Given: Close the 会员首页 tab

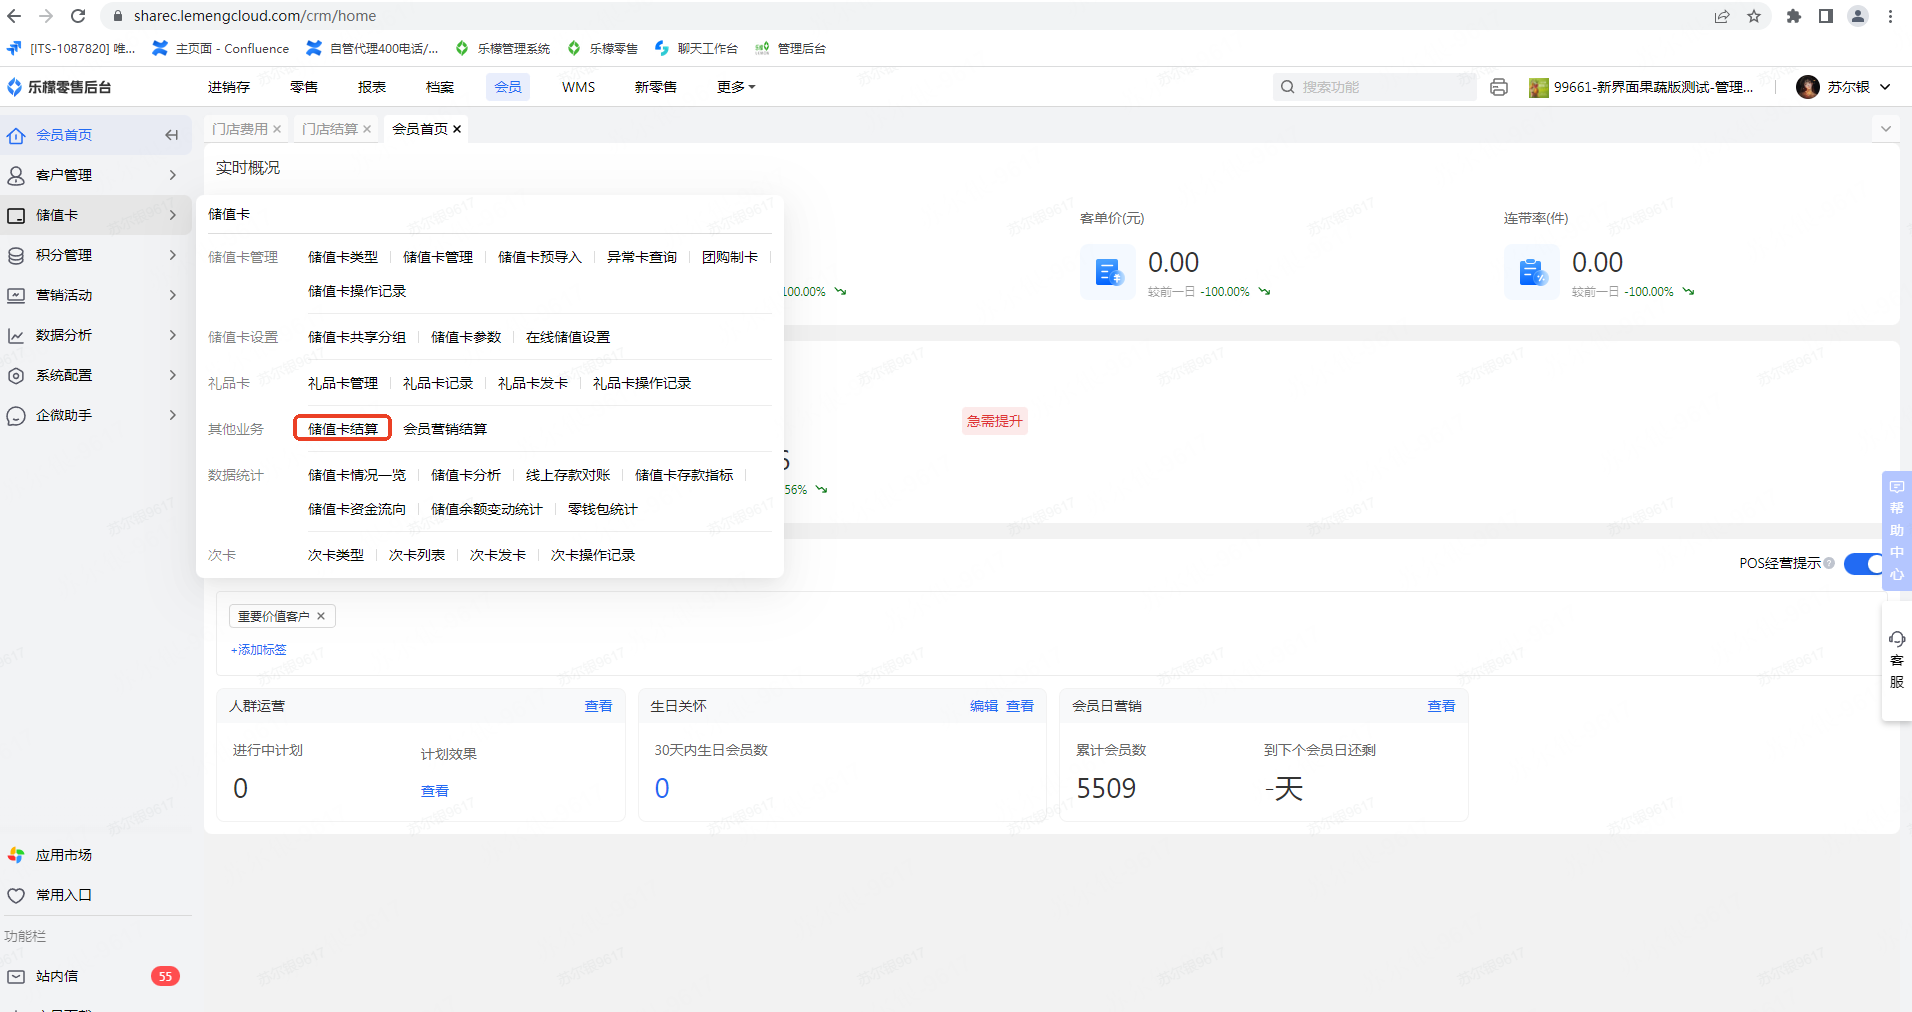Looking at the screenshot, I should [x=457, y=129].
